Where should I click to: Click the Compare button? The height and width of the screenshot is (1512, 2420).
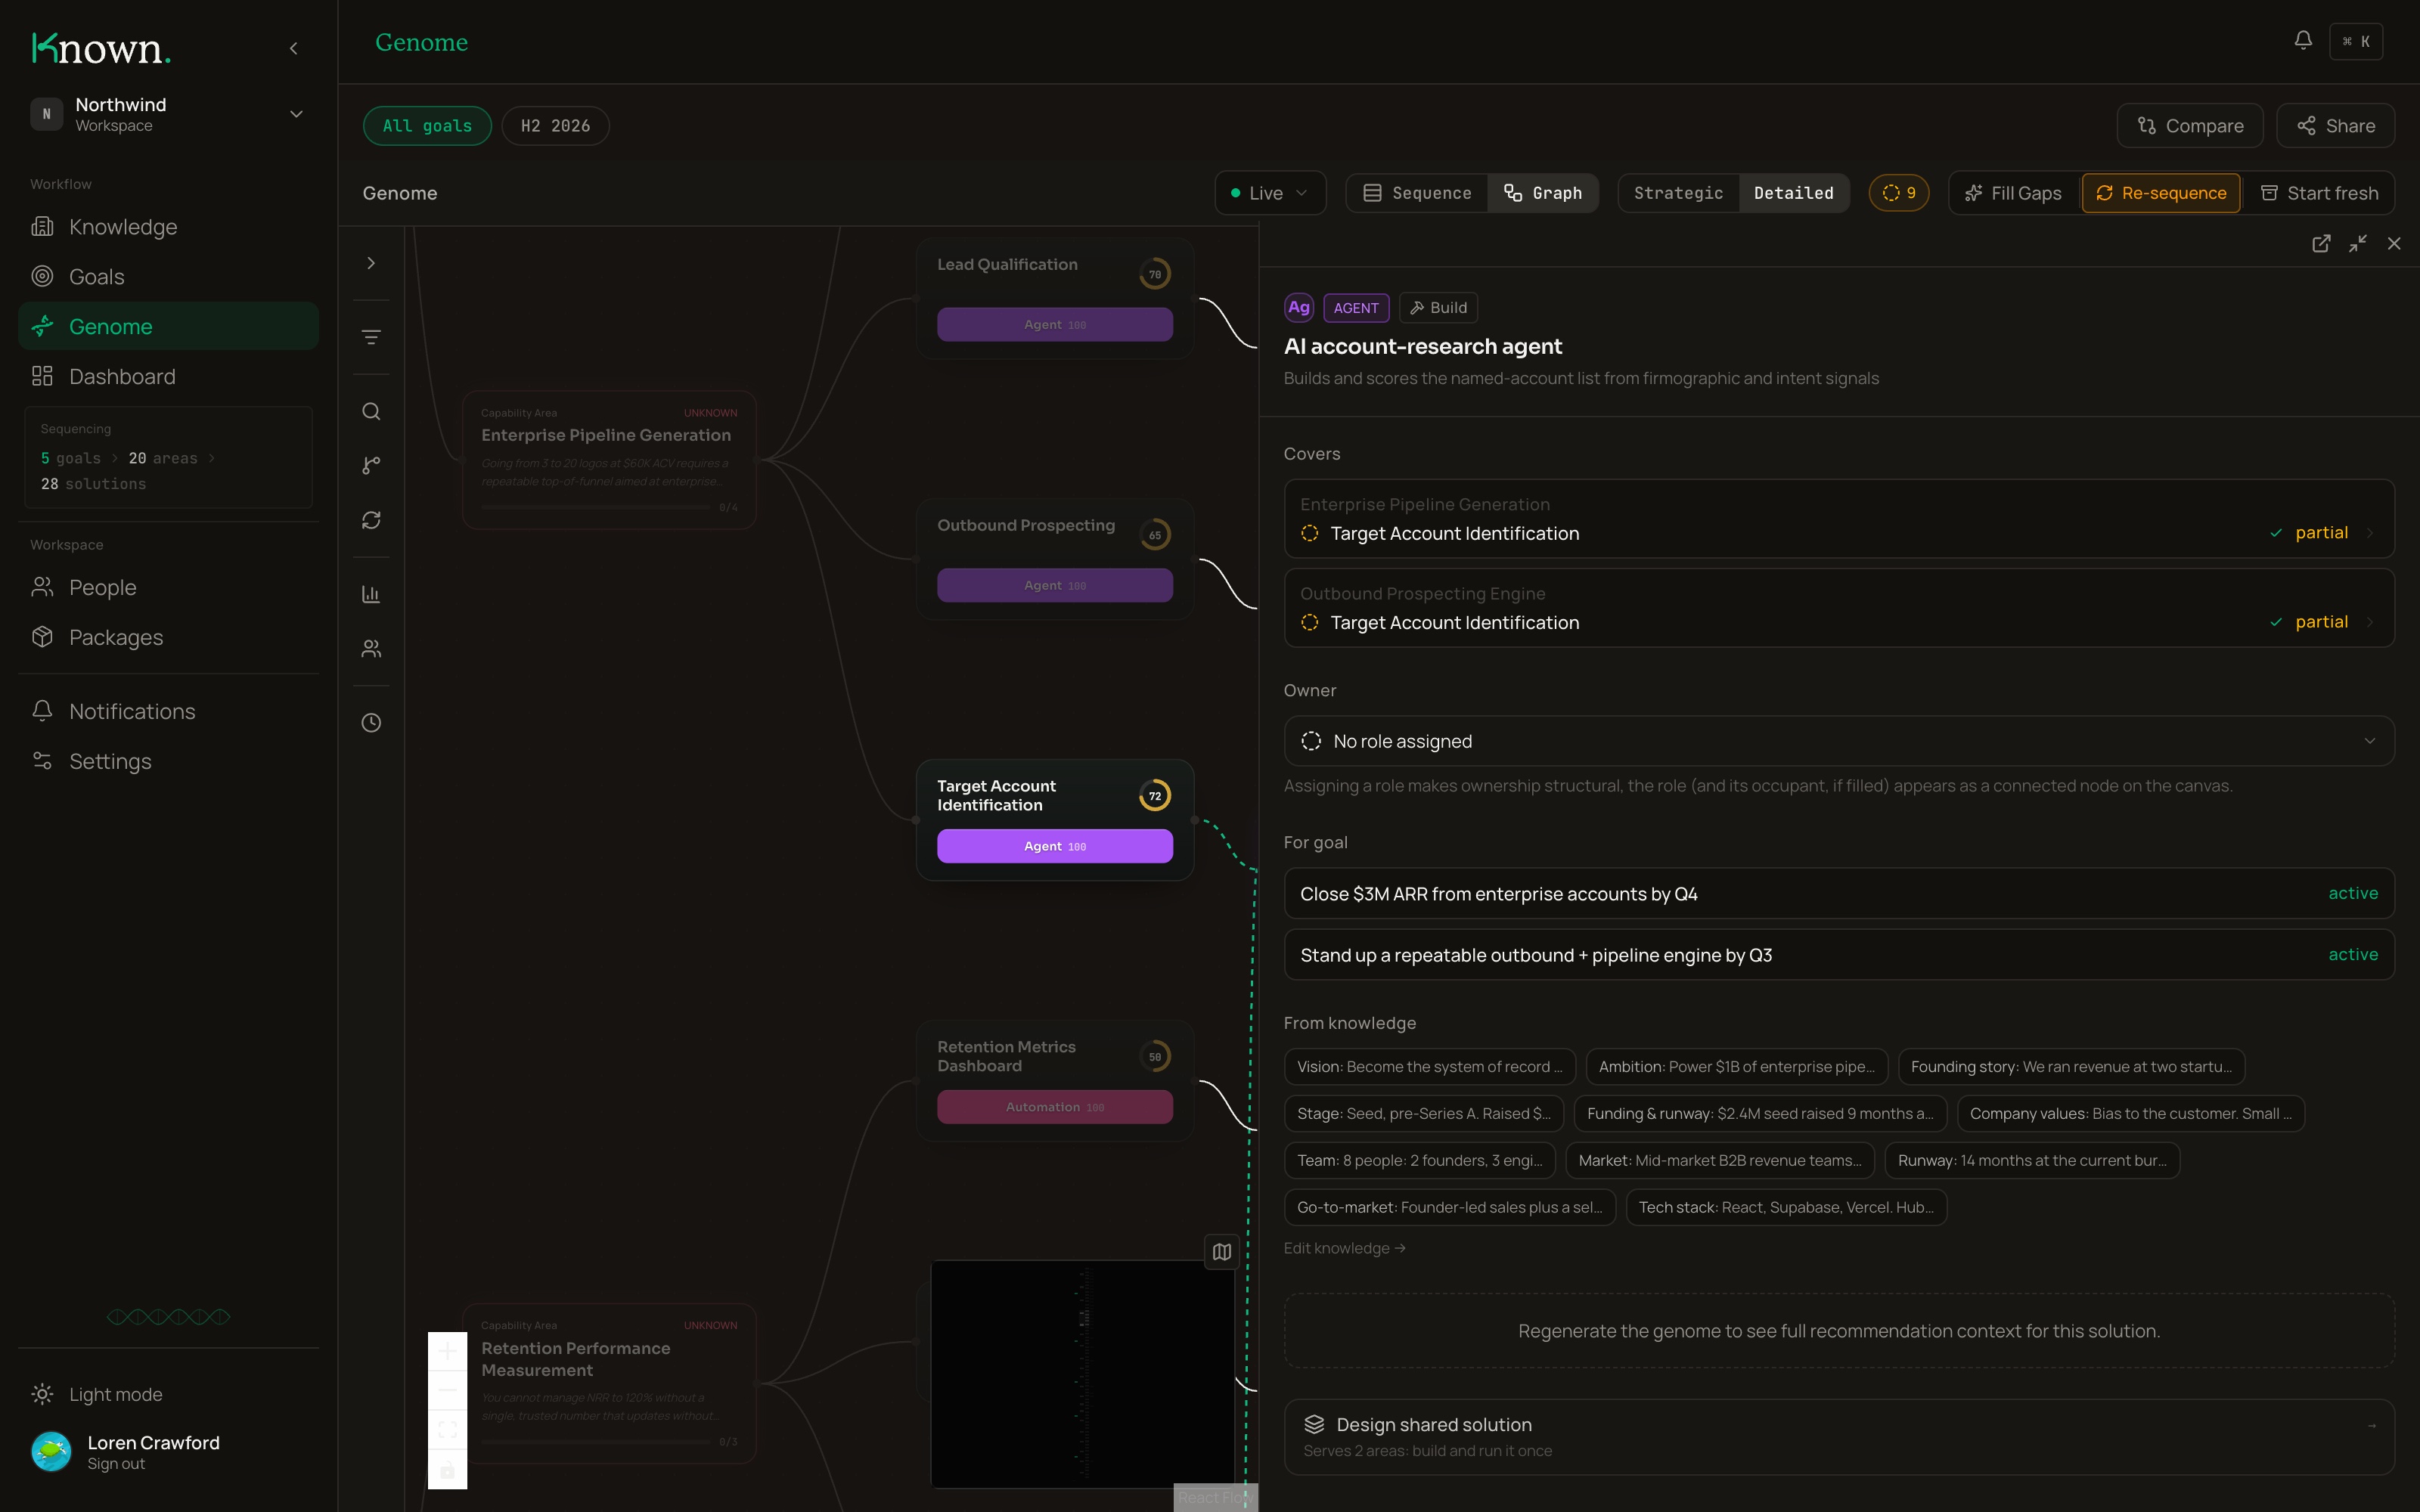[x=2190, y=126]
